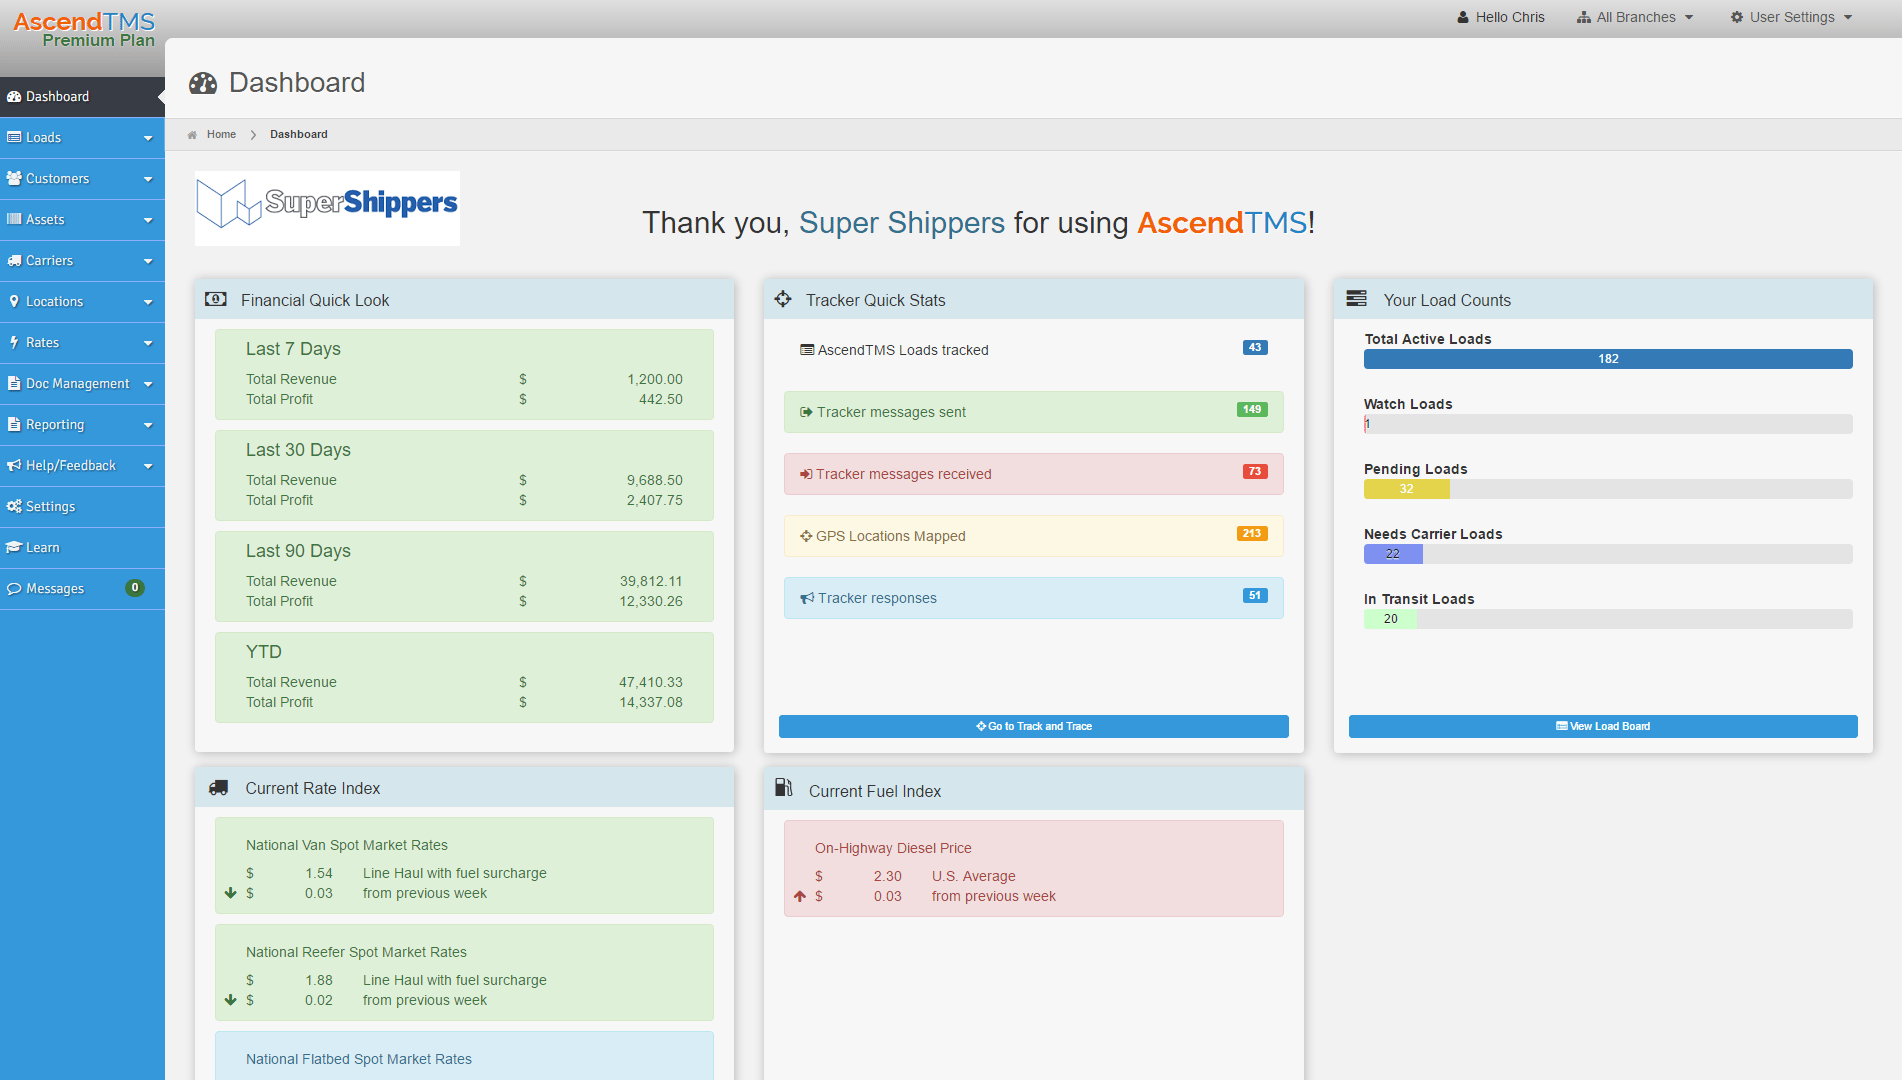
Task: Click the Financial Quick Look money icon
Action: tap(215, 299)
